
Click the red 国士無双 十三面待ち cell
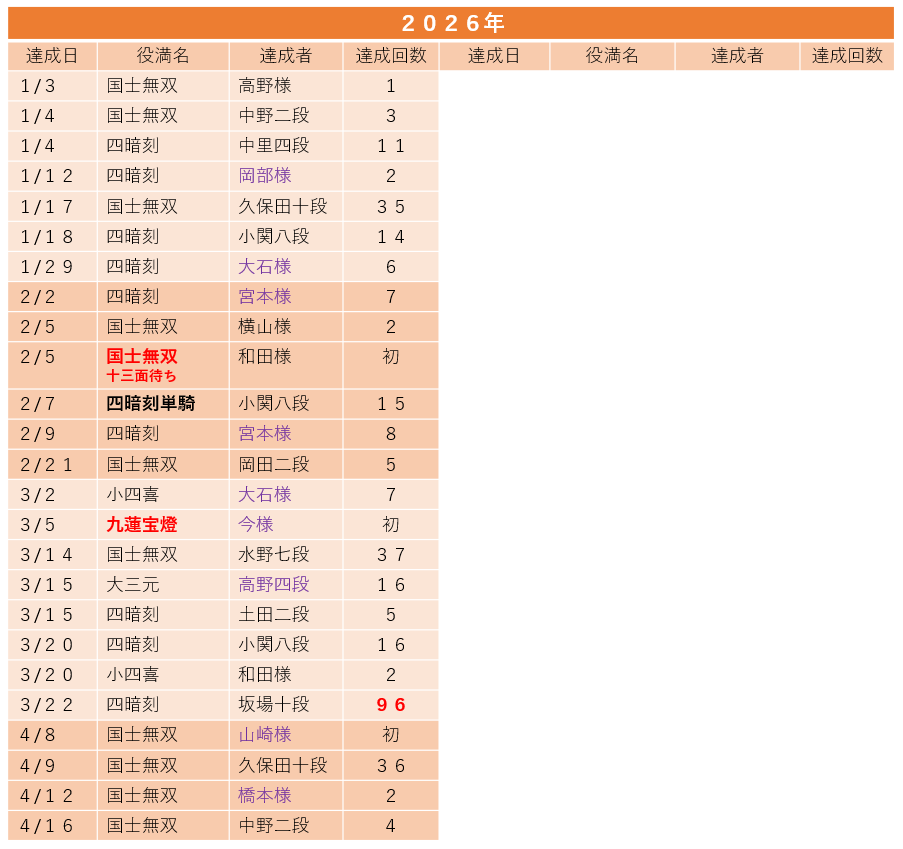point(142,365)
